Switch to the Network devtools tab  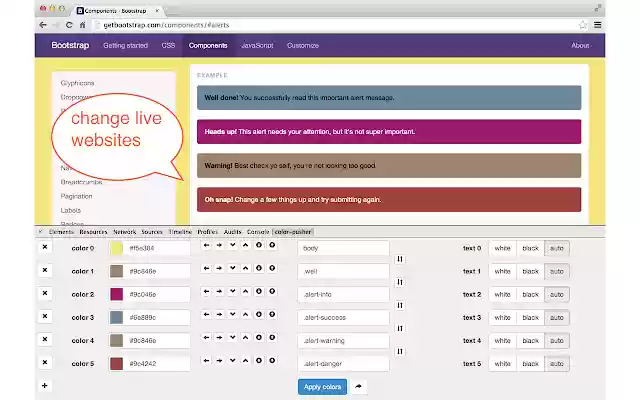click(124, 232)
